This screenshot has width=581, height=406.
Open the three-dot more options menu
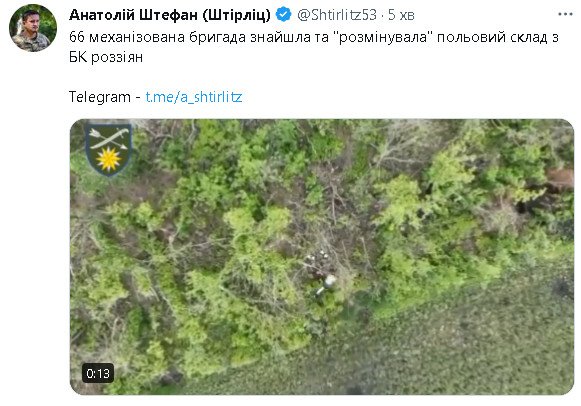pos(565,14)
